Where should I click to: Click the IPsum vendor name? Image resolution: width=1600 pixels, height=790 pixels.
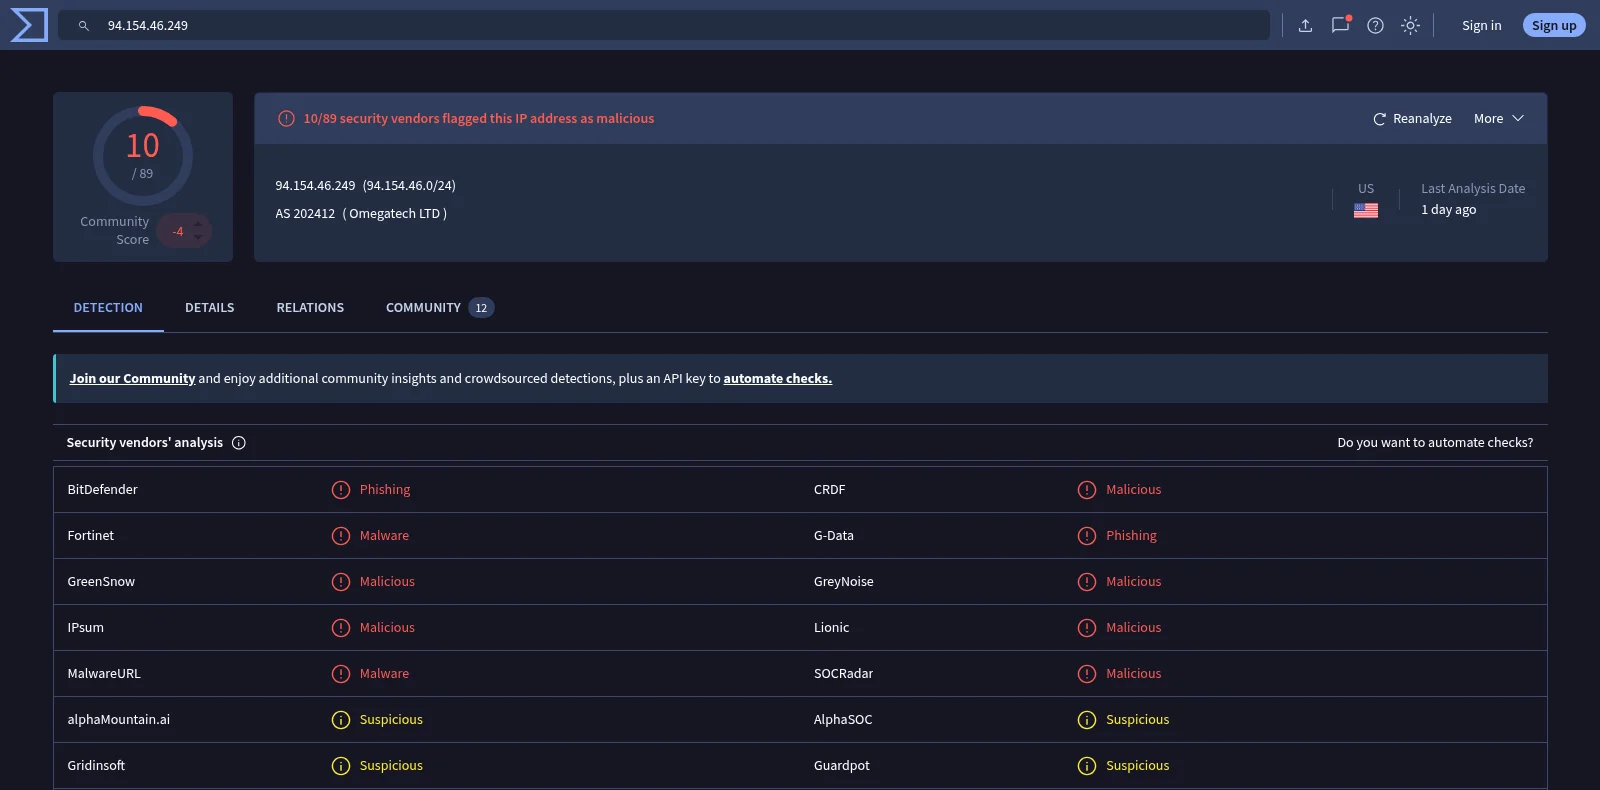(x=86, y=628)
